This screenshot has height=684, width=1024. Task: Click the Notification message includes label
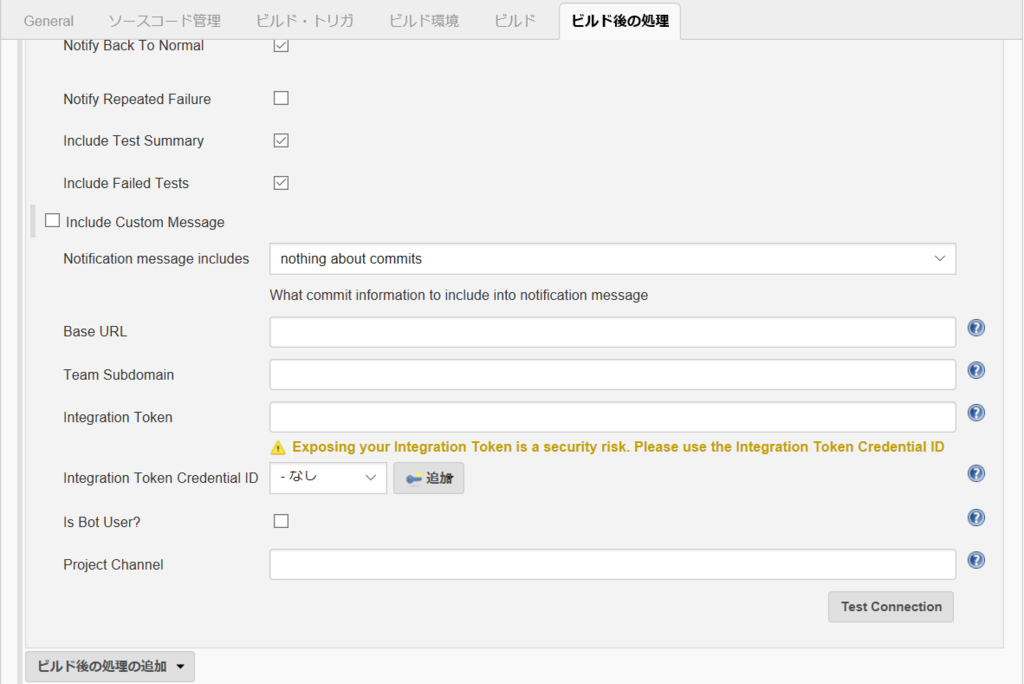coord(156,259)
